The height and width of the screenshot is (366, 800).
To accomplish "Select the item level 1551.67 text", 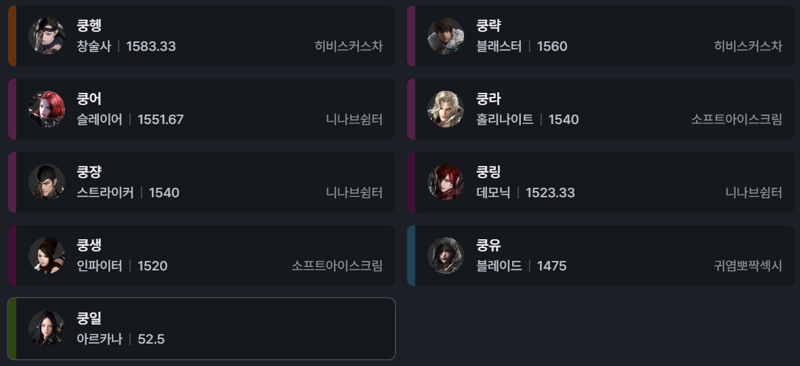I will pyautogui.click(x=161, y=120).
